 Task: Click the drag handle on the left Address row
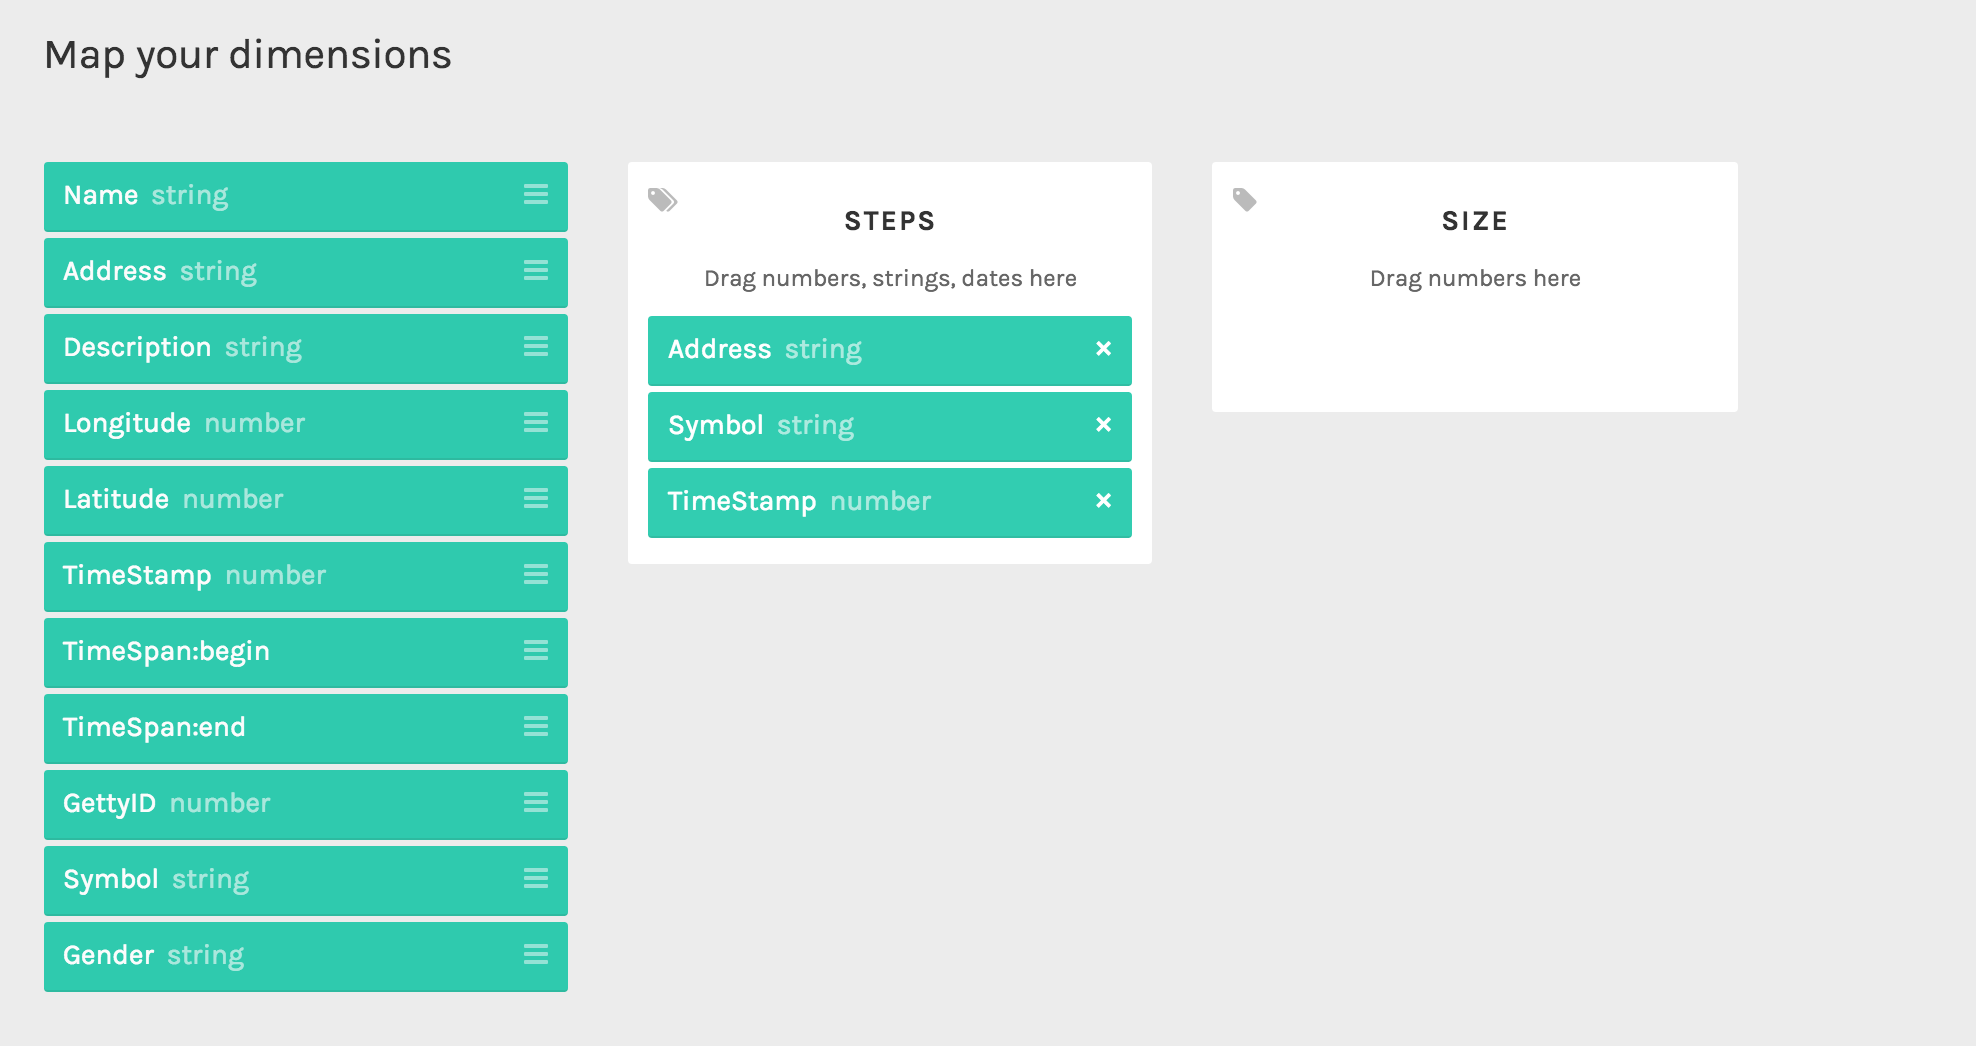(x=536, y=271)
